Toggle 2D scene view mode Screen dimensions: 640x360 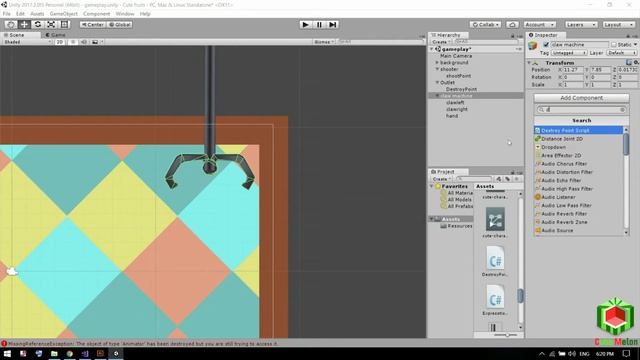[60, 42]
